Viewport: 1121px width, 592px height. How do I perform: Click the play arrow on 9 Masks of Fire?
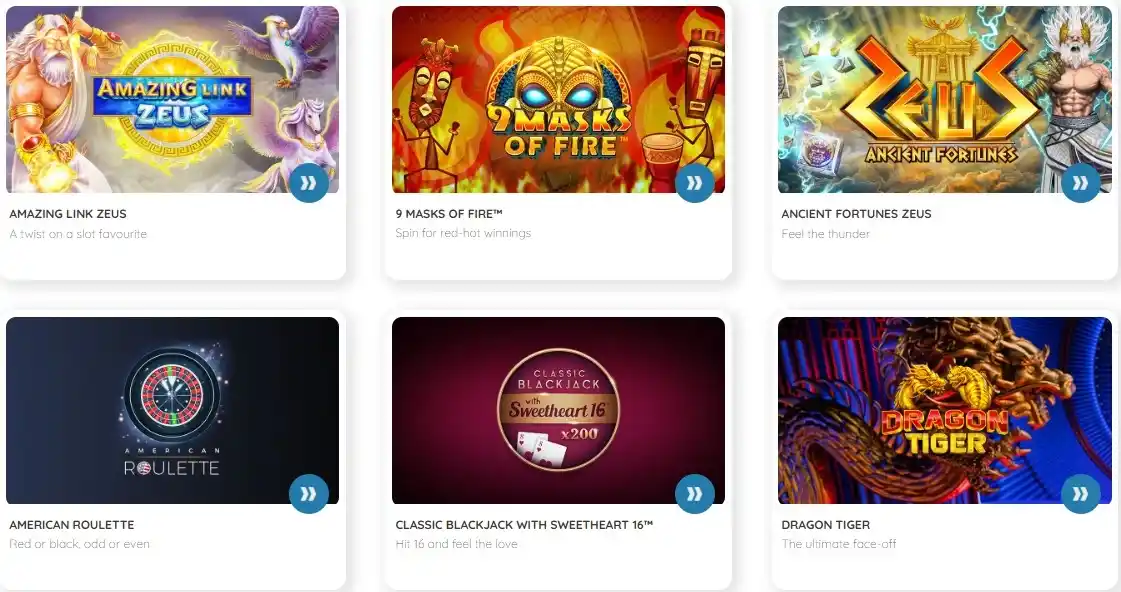[695, 183]
